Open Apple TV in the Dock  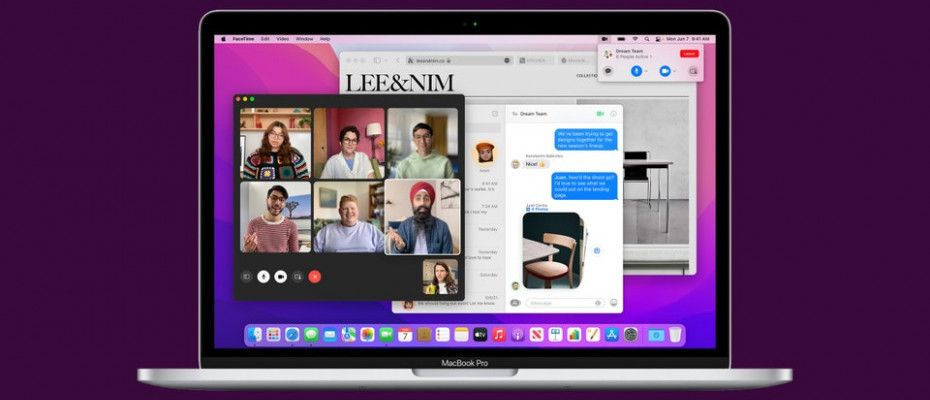click(x=480, y=334)
